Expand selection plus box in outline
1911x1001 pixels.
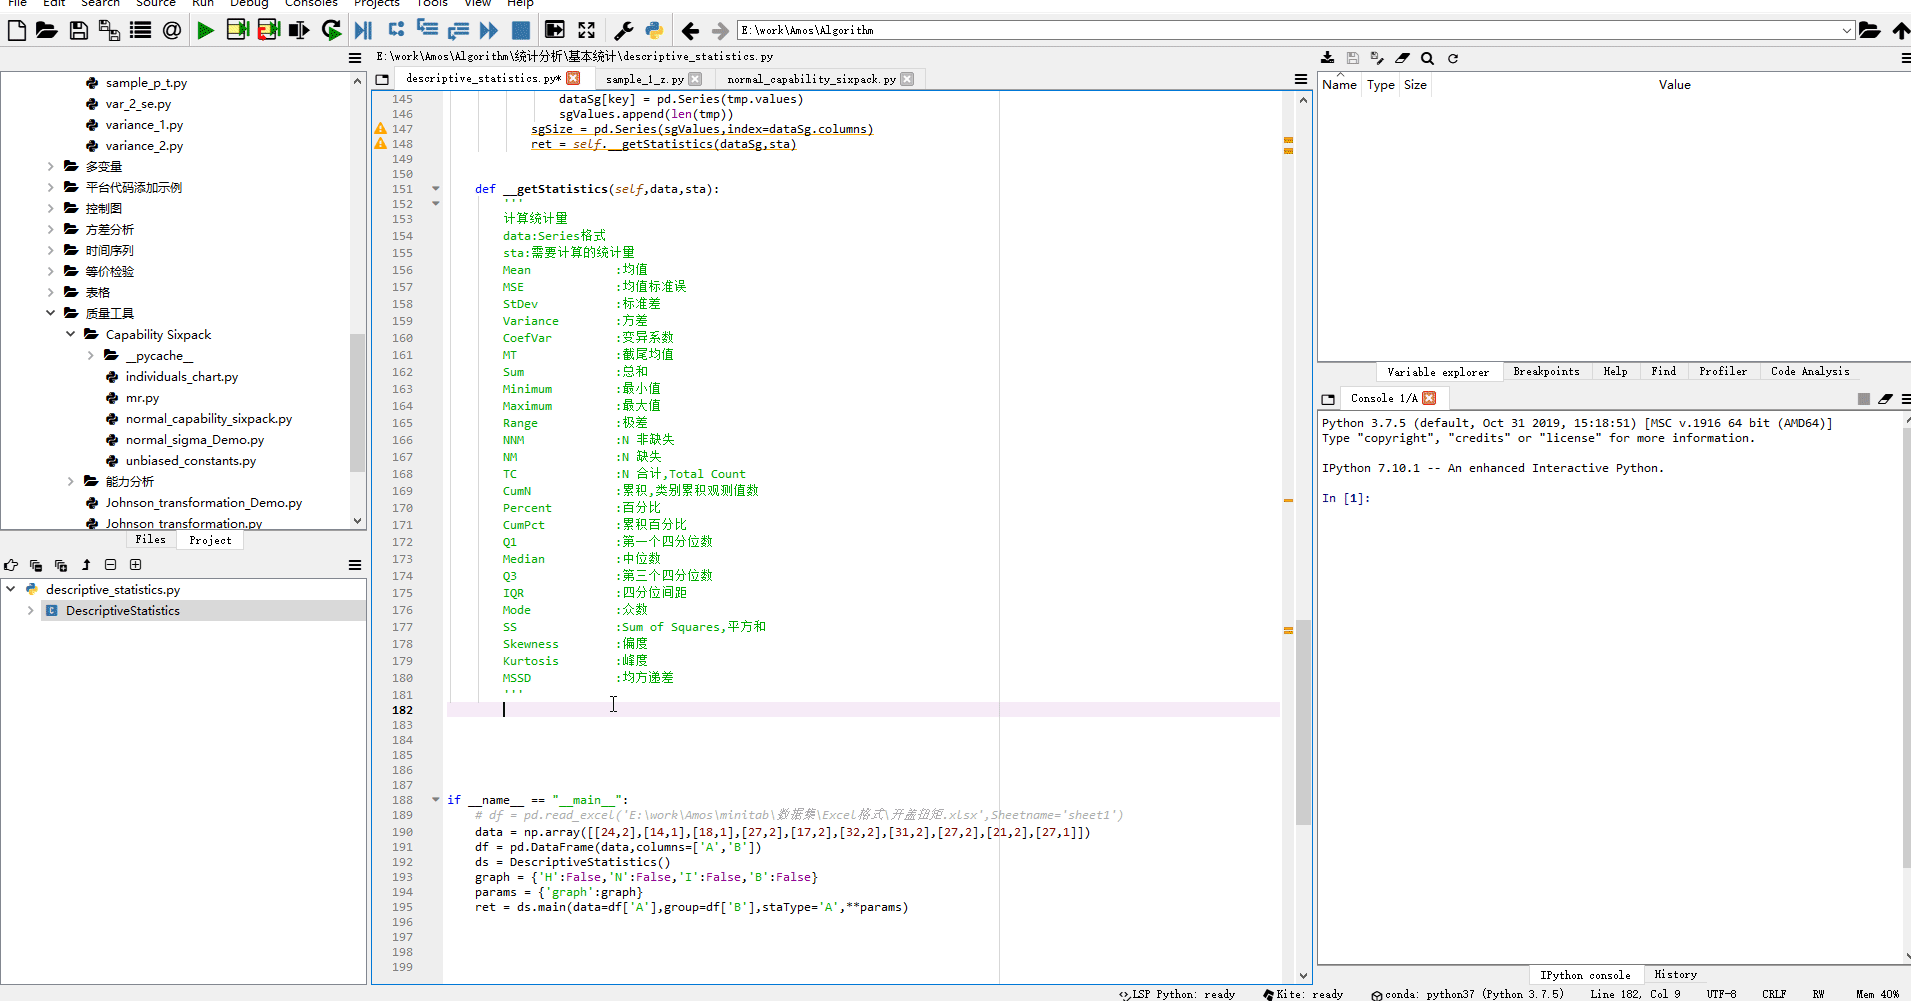pos(136,565)
